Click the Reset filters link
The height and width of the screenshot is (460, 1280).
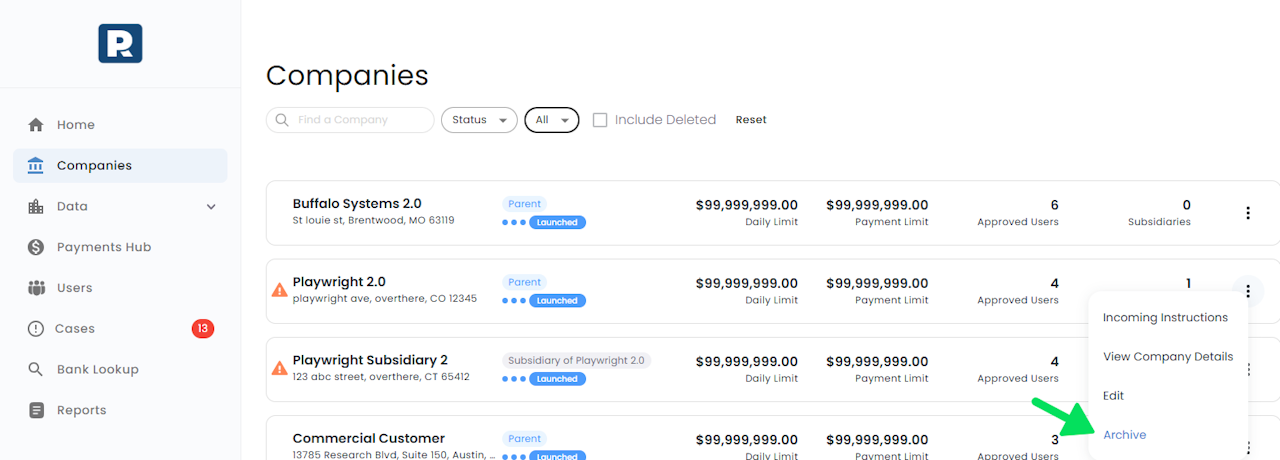pos(751,120)
